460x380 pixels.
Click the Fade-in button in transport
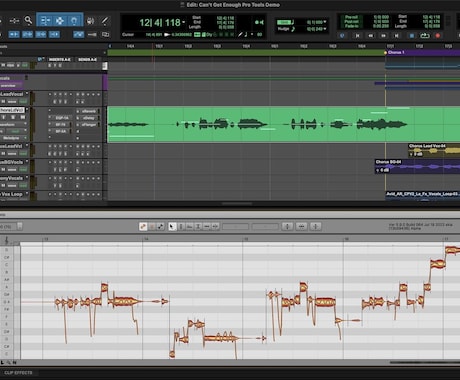[351, 26]
